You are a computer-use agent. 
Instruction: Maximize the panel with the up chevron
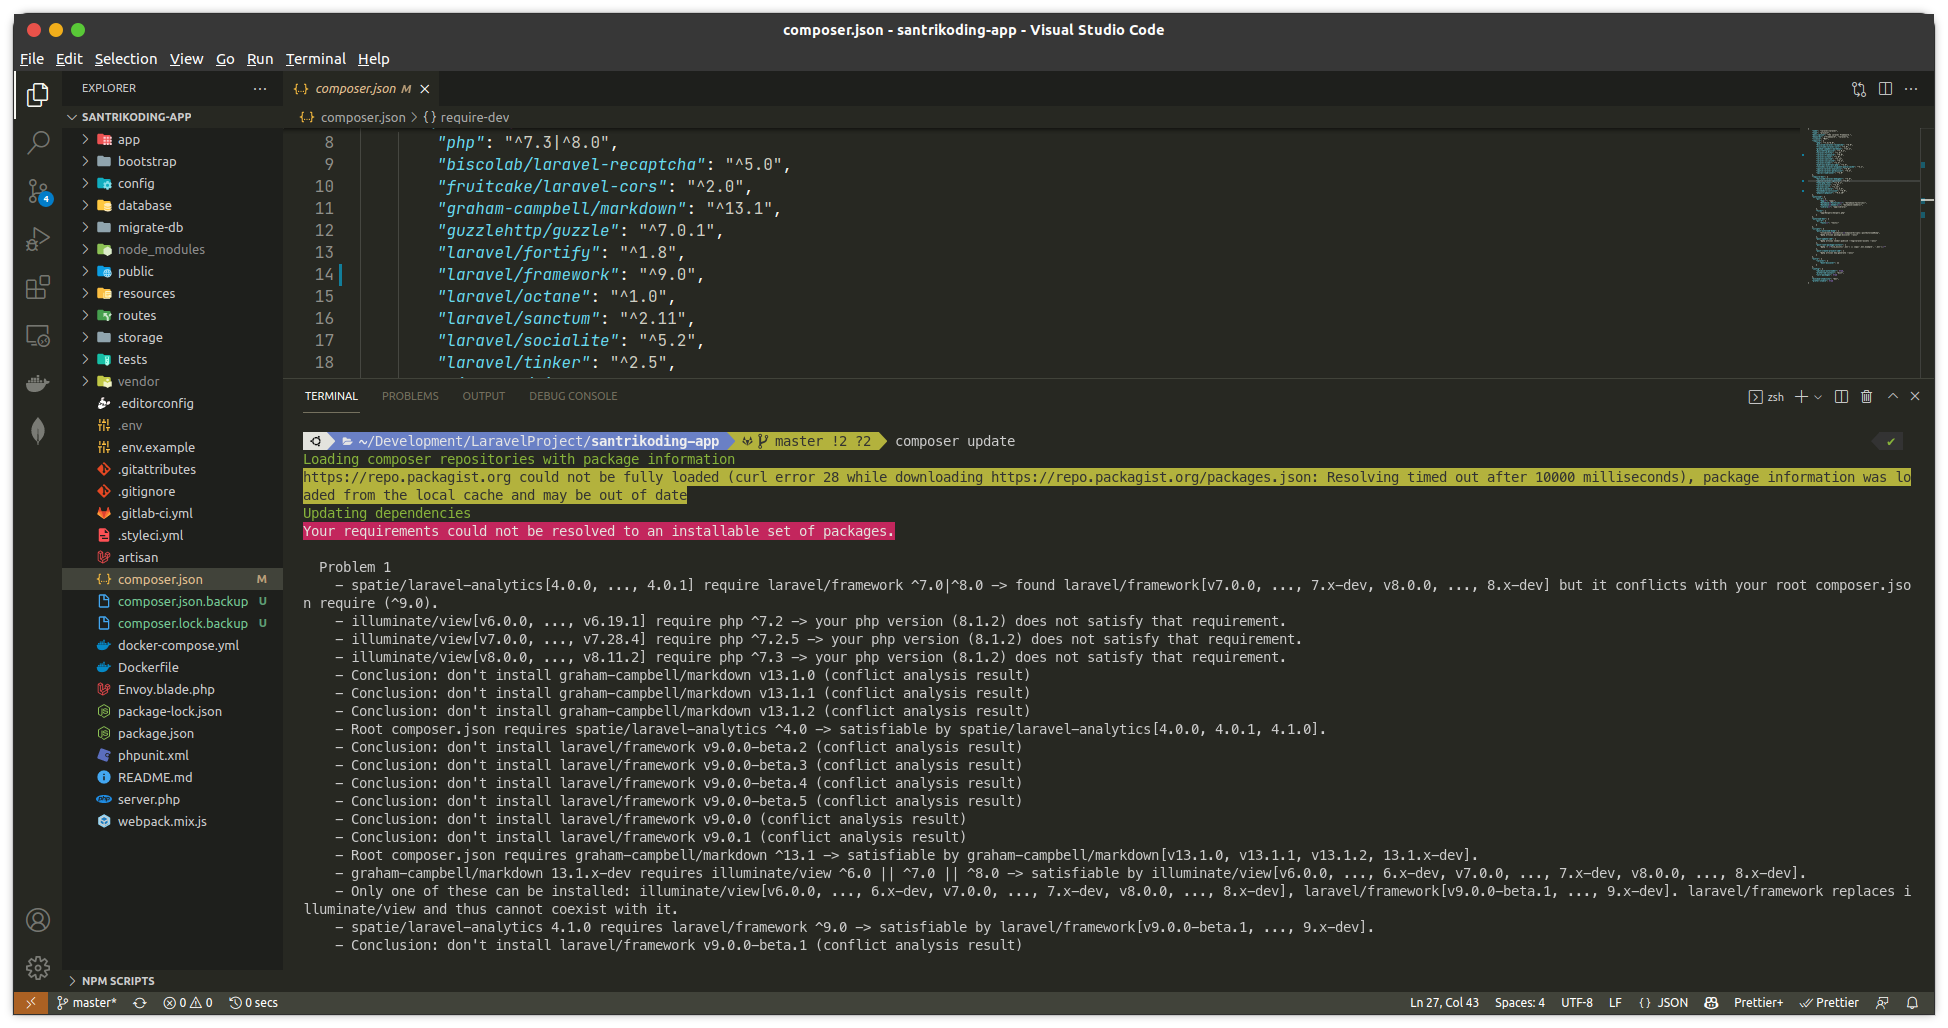click(x=1892, y=397)
